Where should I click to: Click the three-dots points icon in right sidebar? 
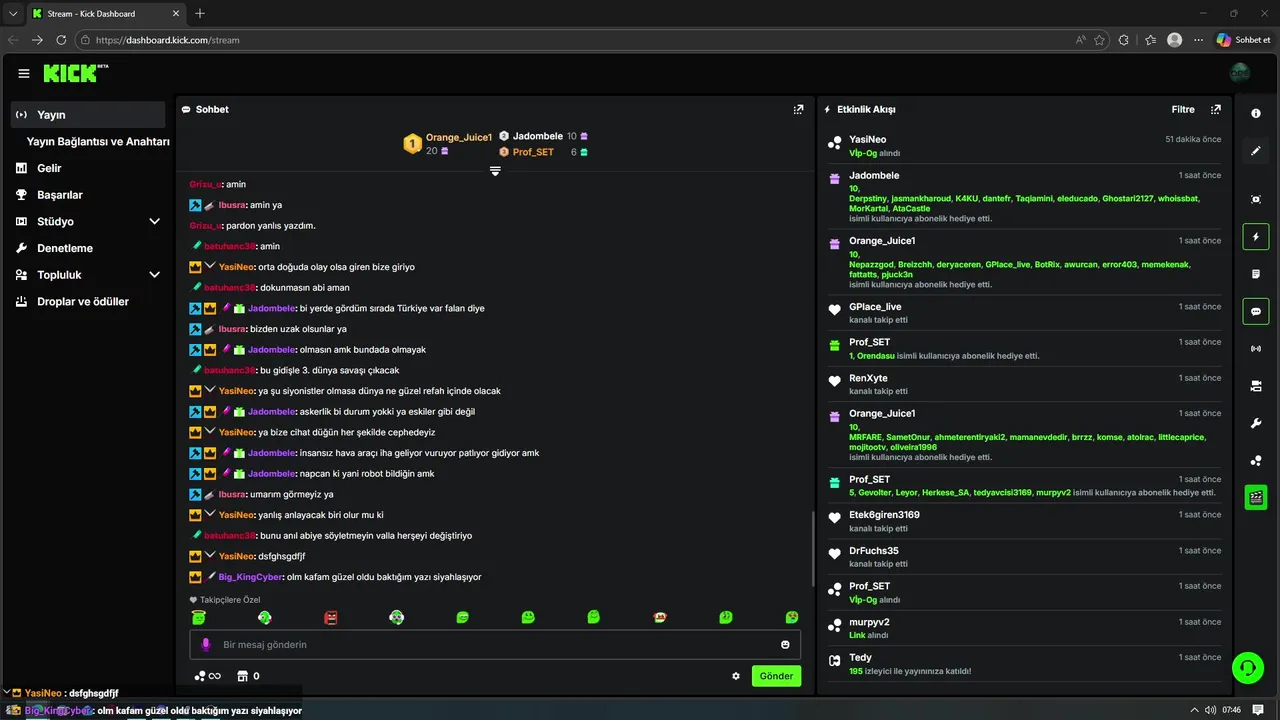1256,461
